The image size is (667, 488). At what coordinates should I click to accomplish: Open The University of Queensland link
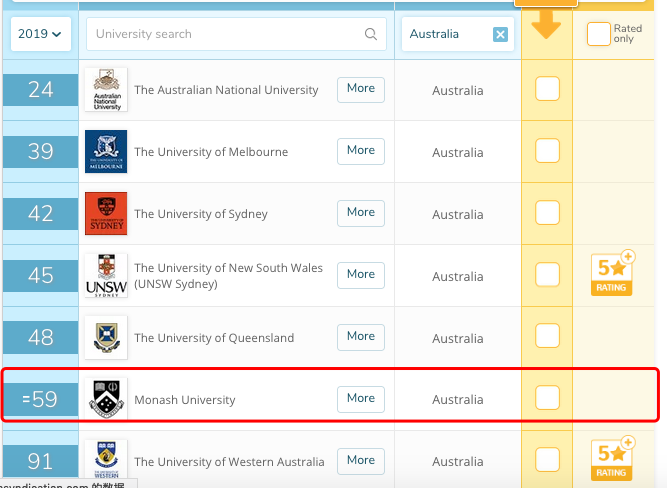[x=214, y=338]
